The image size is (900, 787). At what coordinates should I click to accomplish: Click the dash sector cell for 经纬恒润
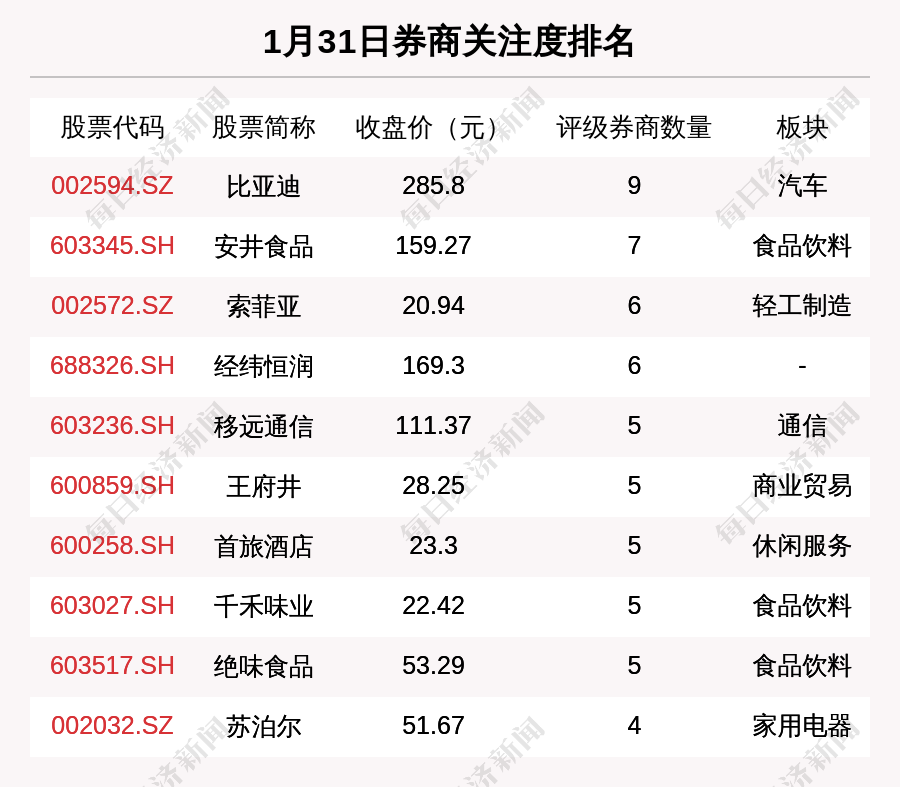(802, 366)
